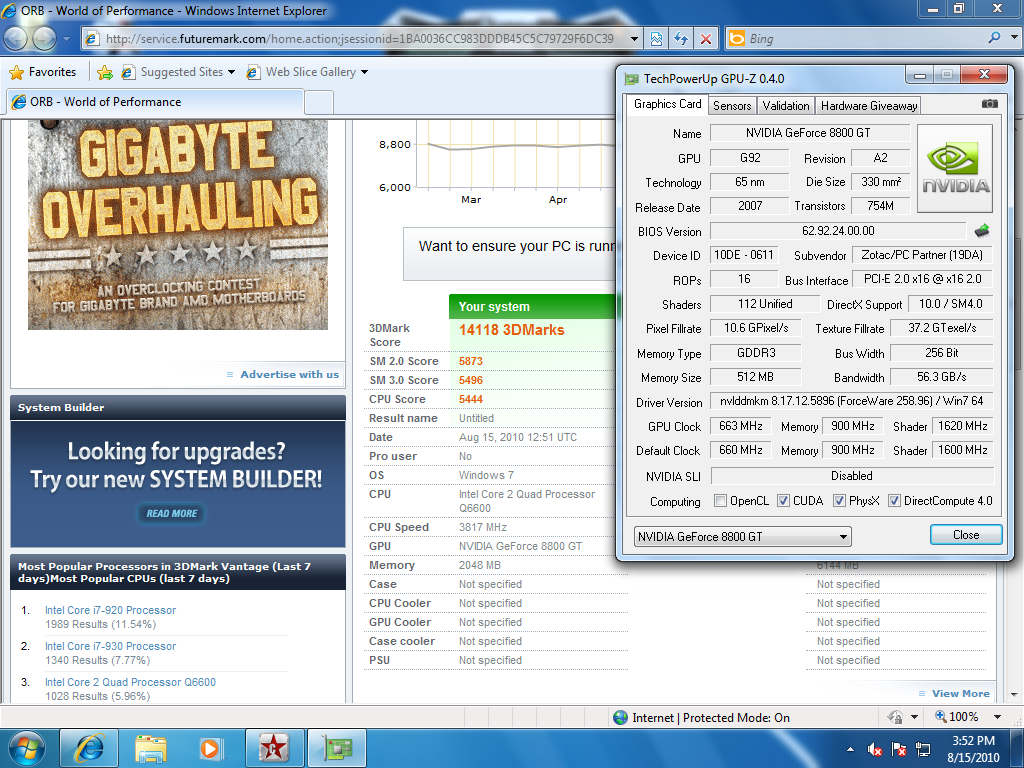Viewport: 1024px width, 768px height.
Task: Open the Intel Core i7-920 Processor link
Action: [110, 610]
